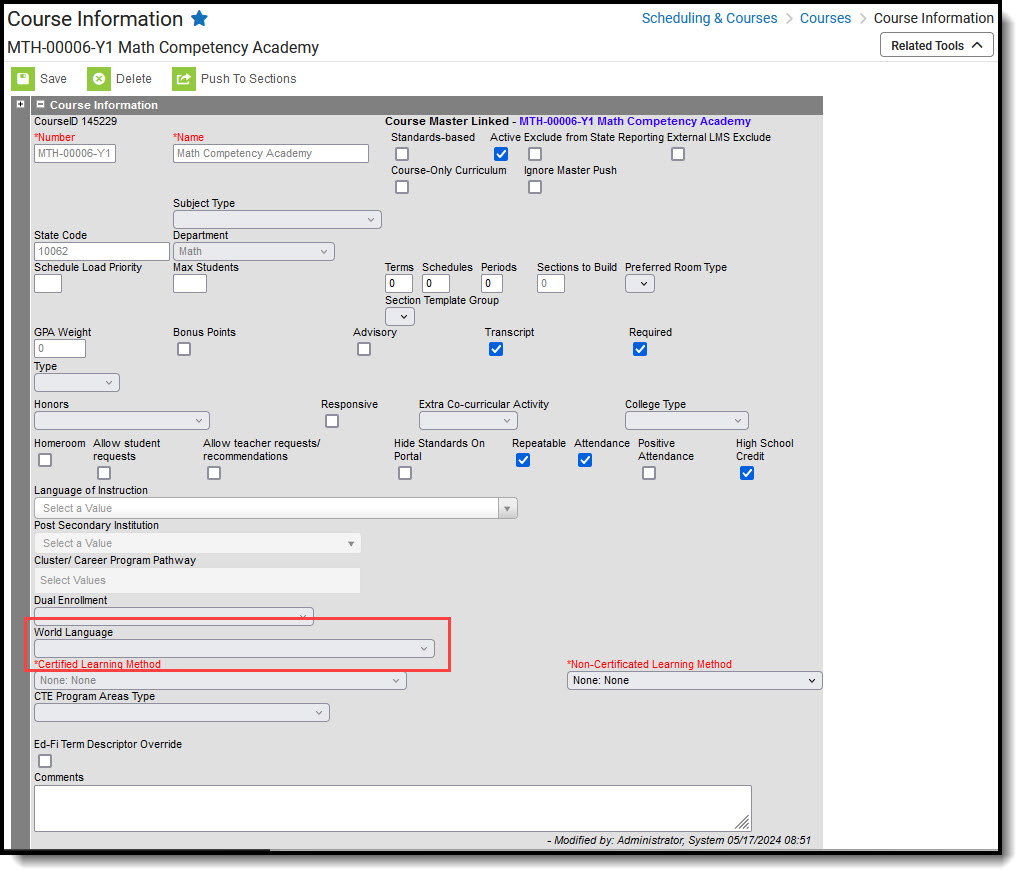1026x879 pixels.
Task: Toggle the Active checkbox
Action: click(501, 154)
